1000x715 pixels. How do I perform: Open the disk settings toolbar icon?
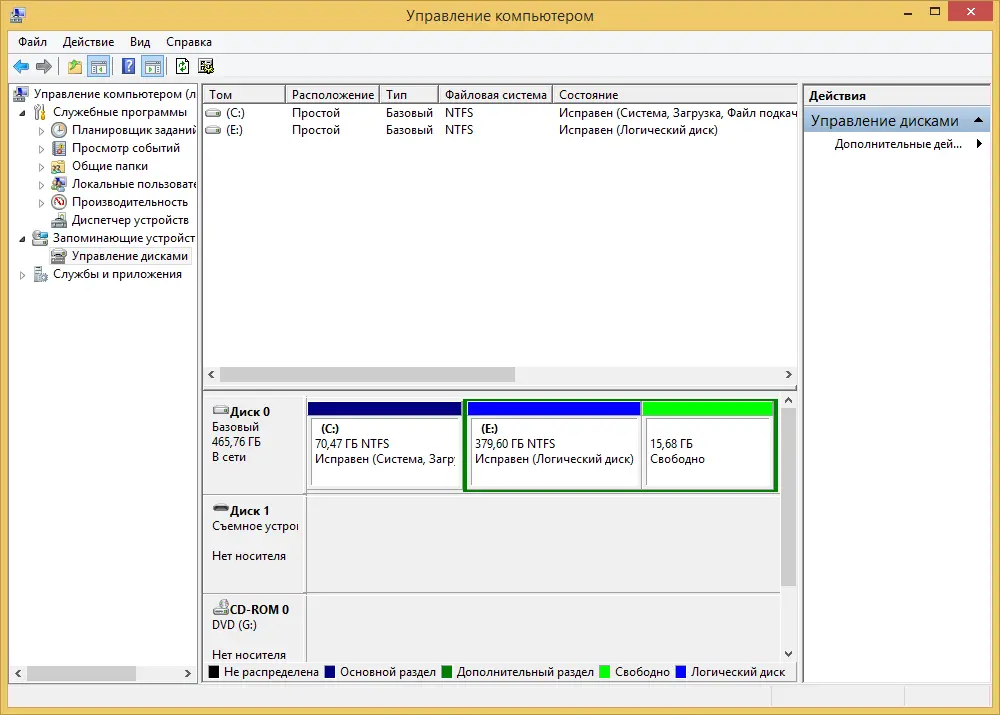(206, 67)
